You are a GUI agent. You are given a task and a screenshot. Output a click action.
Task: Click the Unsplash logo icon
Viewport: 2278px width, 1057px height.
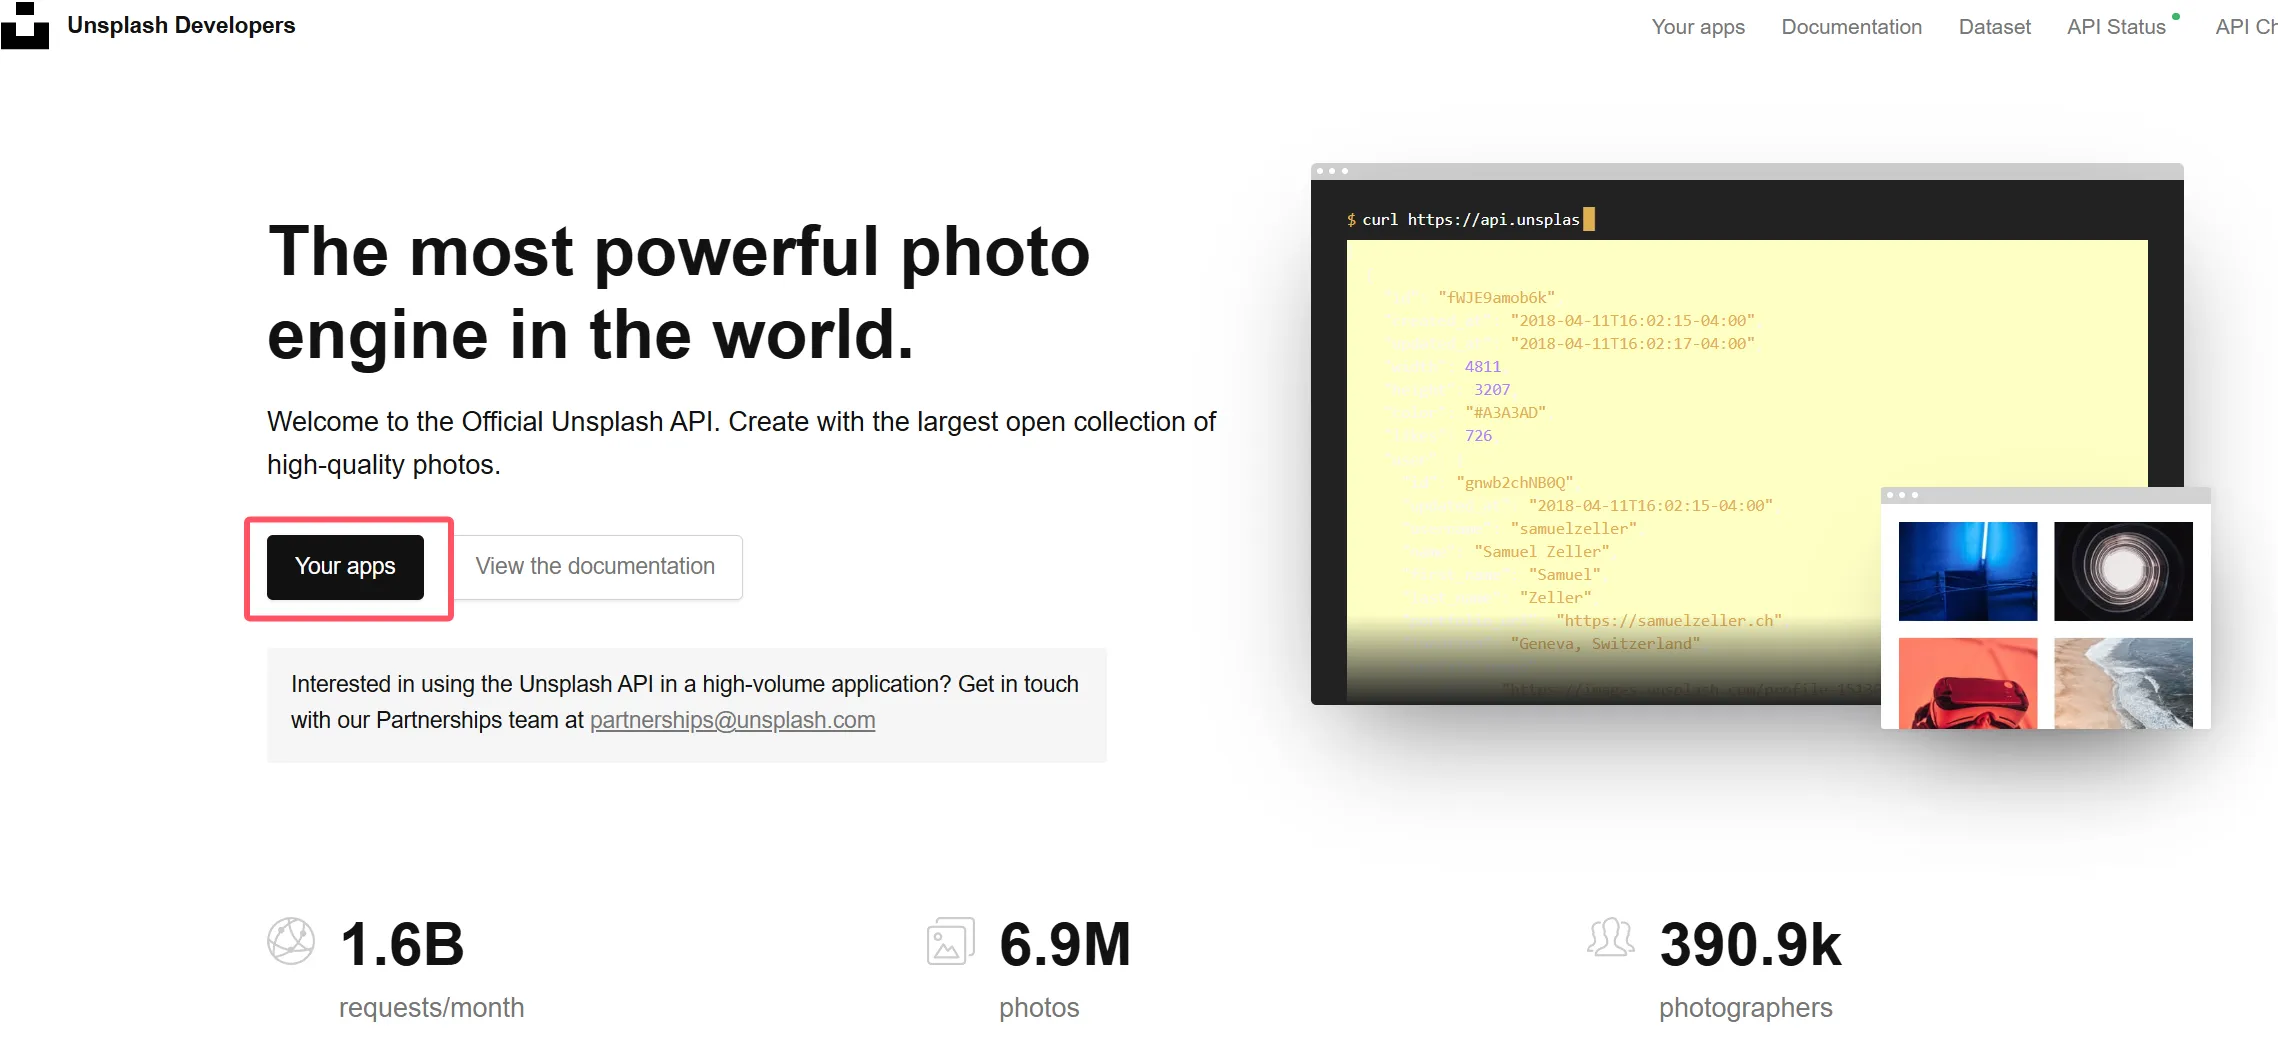click(x=25, y=26)
